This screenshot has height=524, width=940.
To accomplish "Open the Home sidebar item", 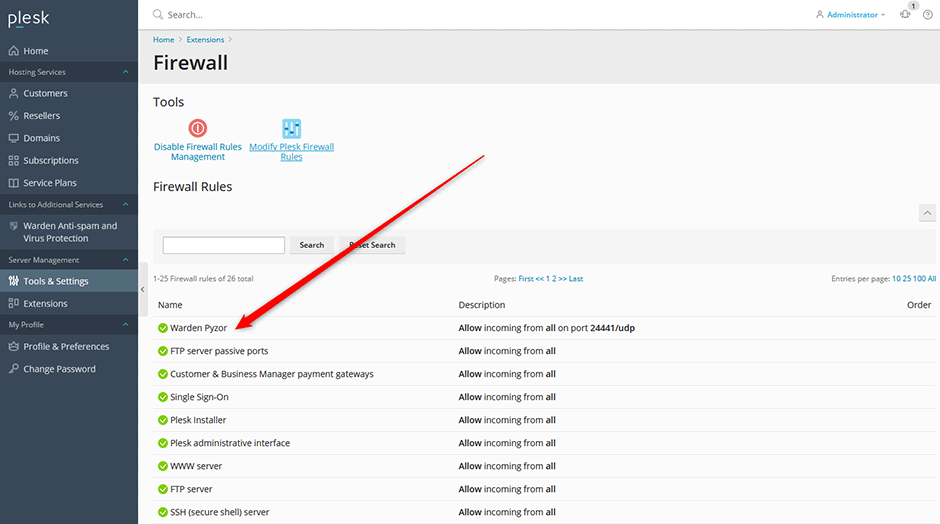I will [x=35, y=51].
